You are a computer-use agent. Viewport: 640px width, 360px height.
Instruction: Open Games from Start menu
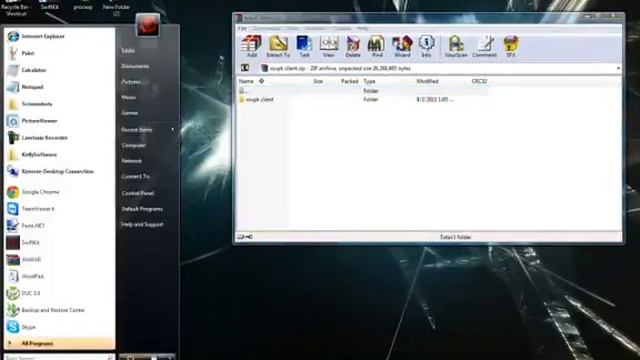tap(130, 113)
